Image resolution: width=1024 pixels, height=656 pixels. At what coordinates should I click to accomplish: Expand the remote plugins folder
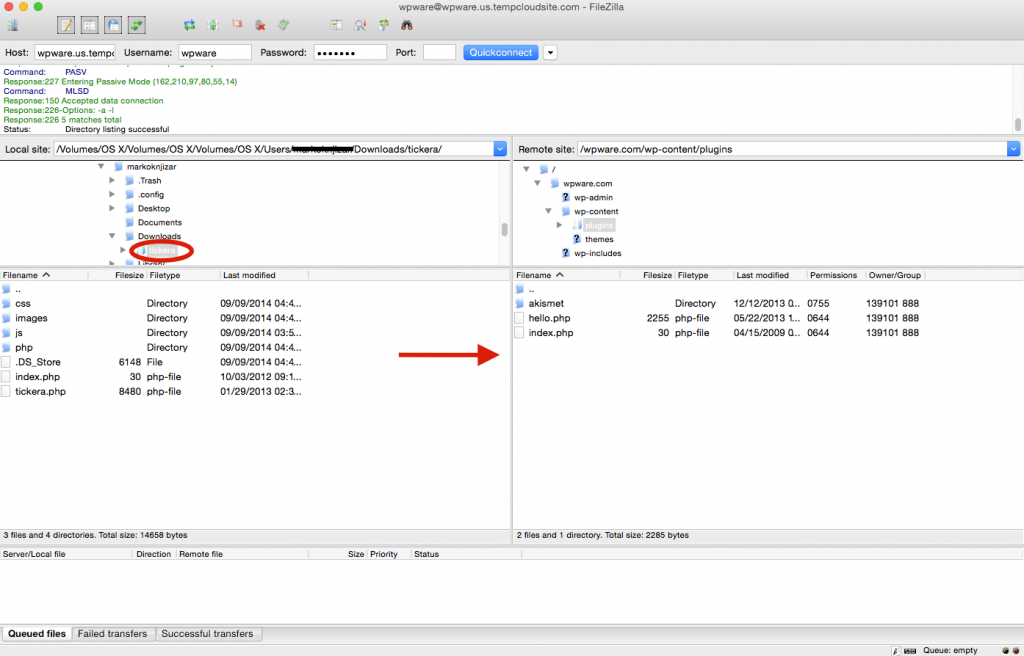point(560,225)
